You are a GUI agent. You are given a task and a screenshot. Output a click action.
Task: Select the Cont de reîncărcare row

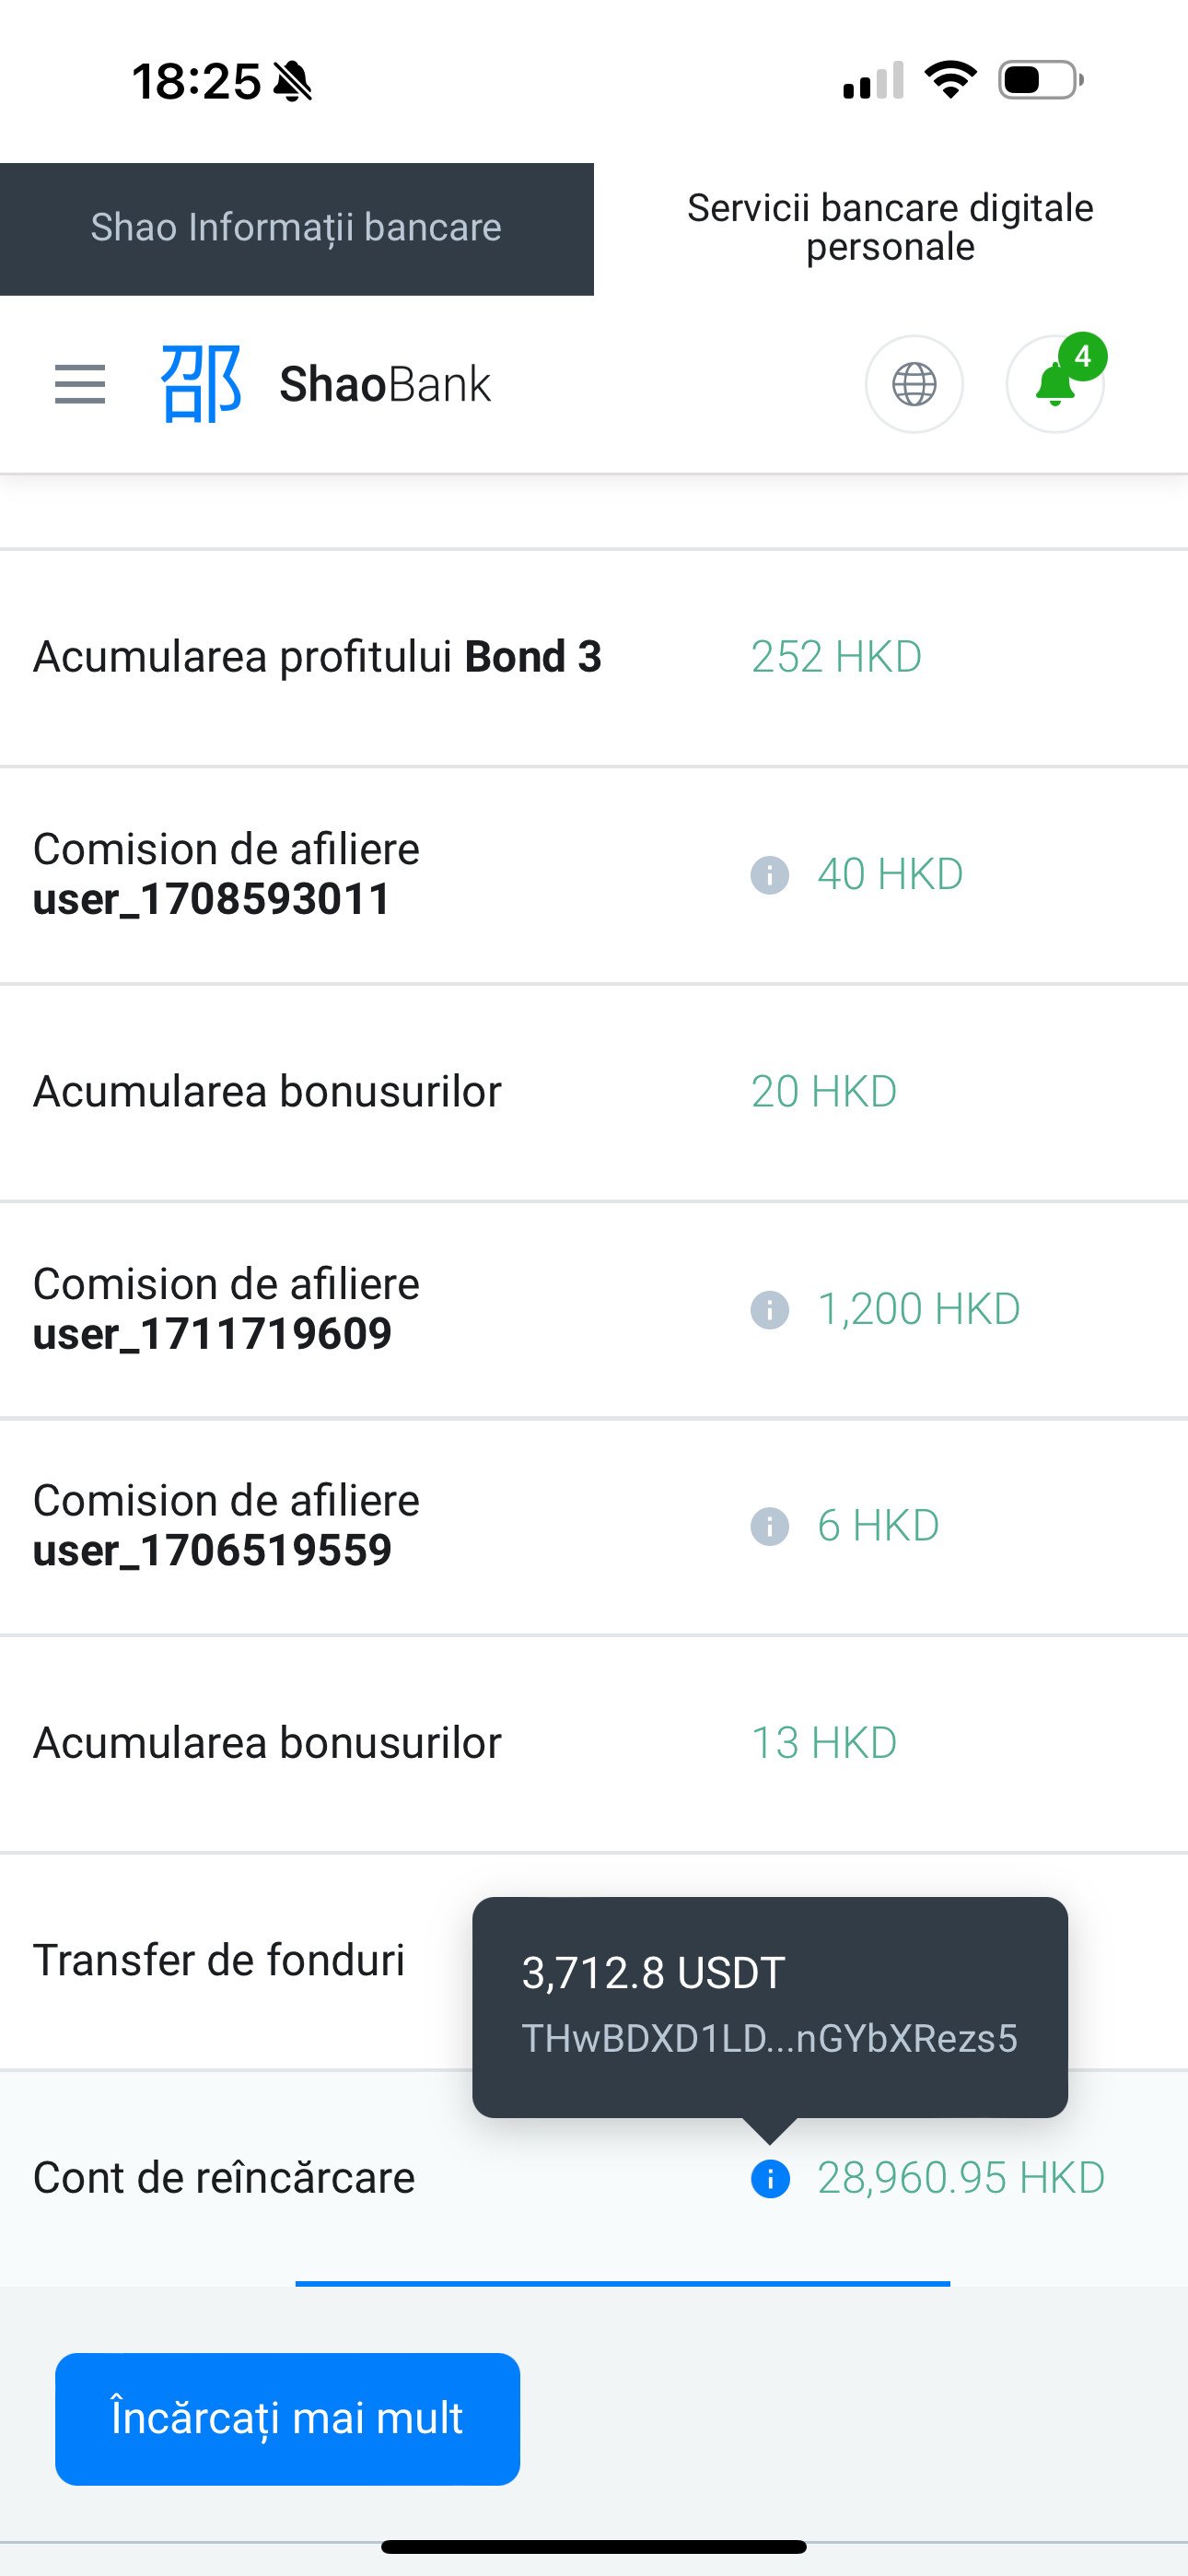click(224, 2178)
